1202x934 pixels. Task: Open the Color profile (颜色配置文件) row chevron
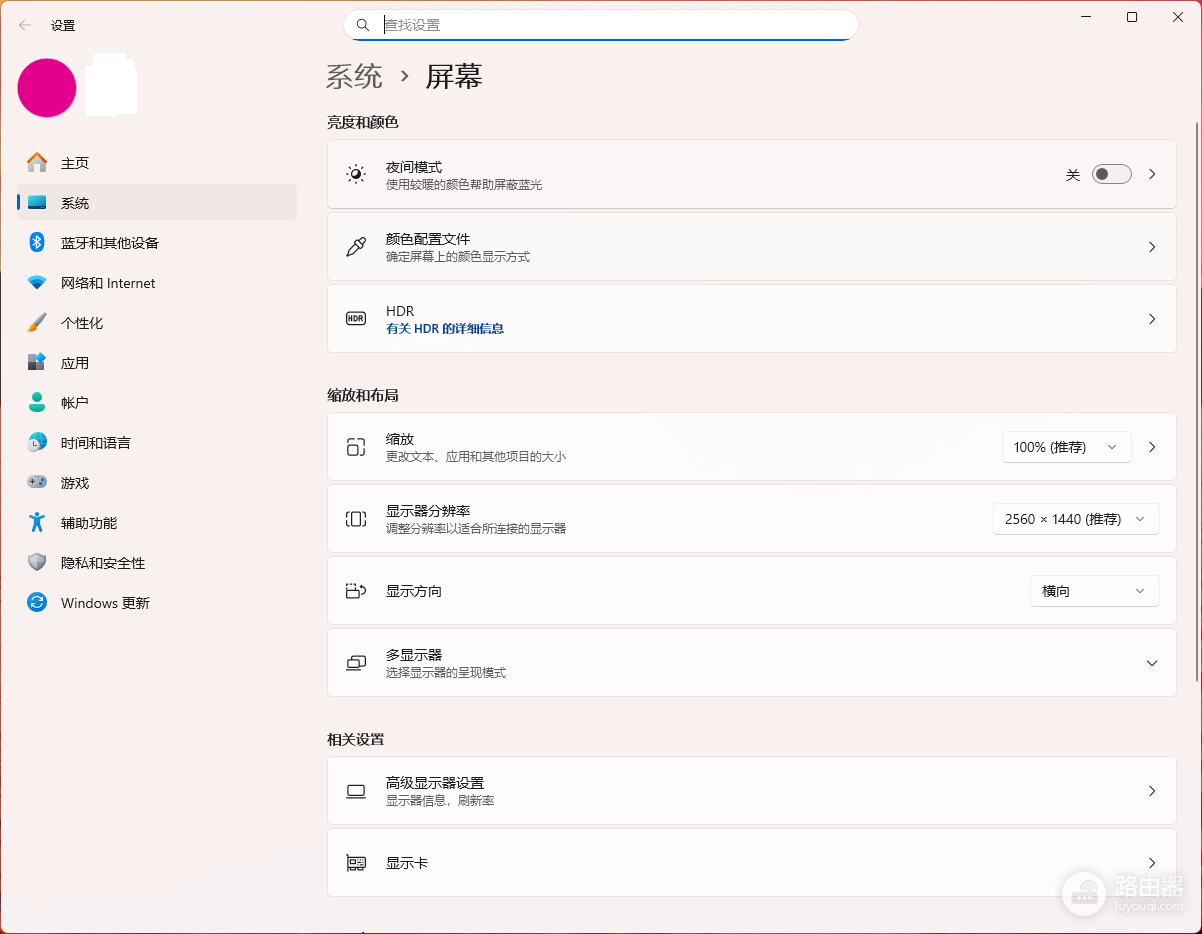point(1152,247)
